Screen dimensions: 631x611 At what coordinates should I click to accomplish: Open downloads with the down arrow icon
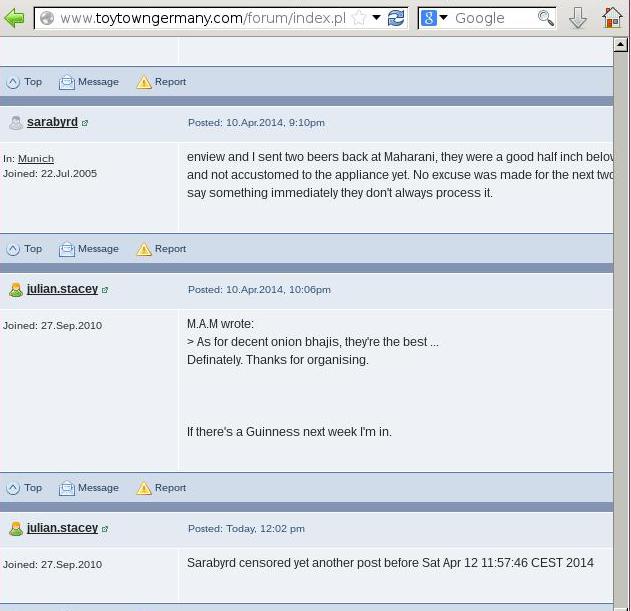[x=578, y=18]
